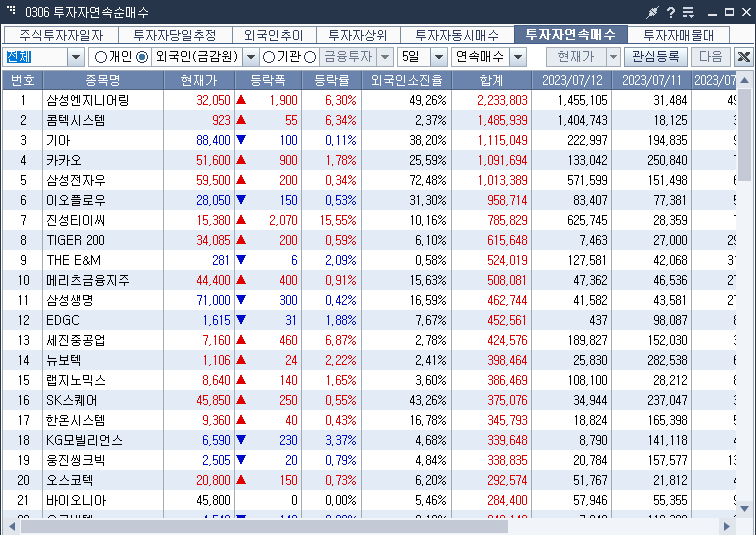Open the 현재가 dropdown arrow
This screenshot has height=535, width=756.
[x=613, y=57]
